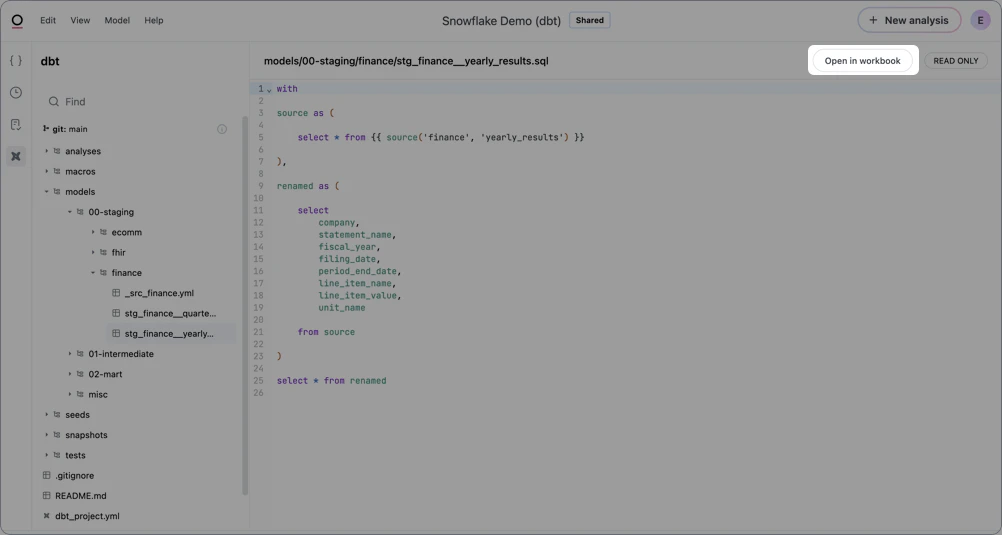Click the file icon of _src_finance.yml
The width and height of the screenshot is (1002, 535).
click(116, 293)
